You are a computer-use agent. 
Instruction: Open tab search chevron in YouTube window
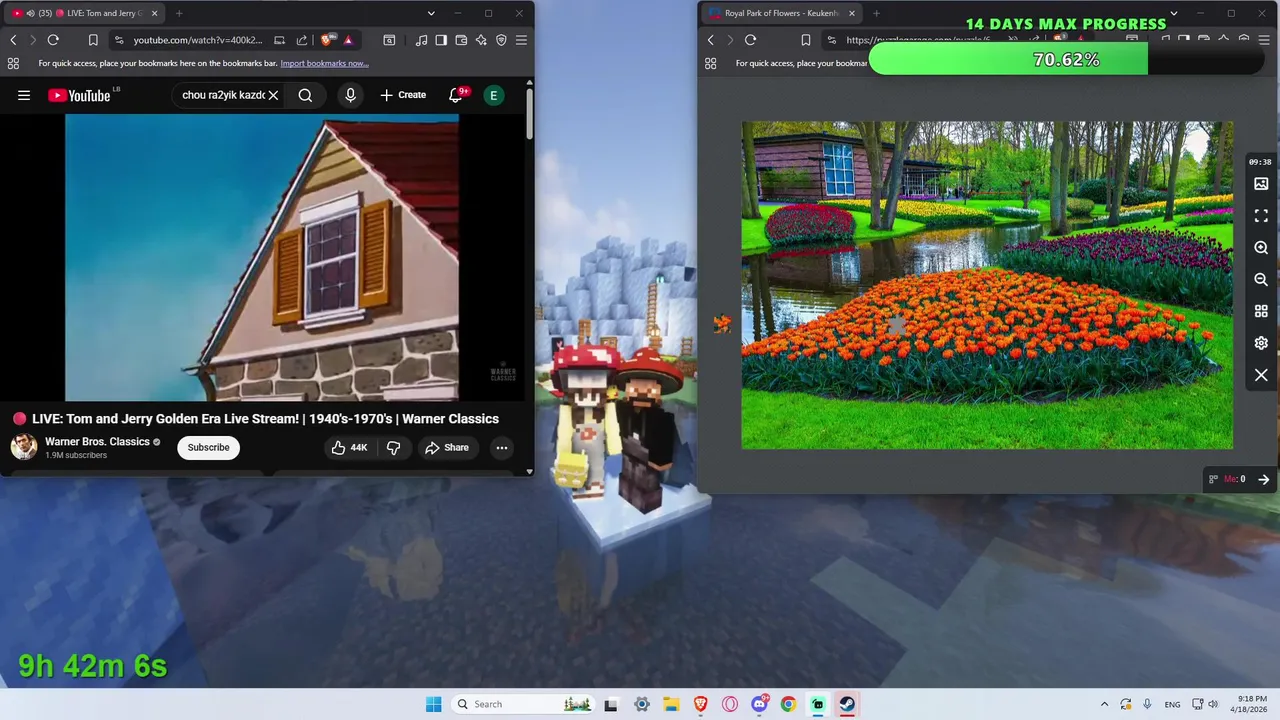click(x=431, y=13)
